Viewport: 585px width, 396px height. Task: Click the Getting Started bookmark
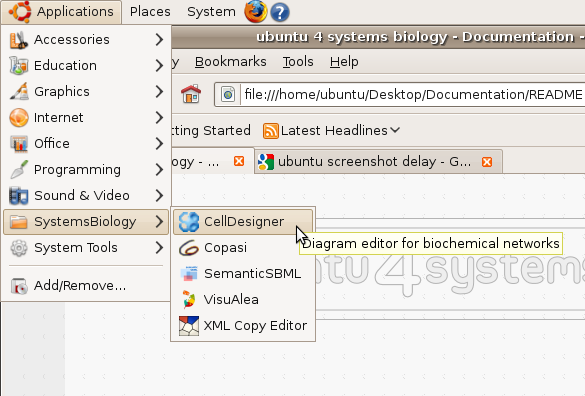coord(211,131)
